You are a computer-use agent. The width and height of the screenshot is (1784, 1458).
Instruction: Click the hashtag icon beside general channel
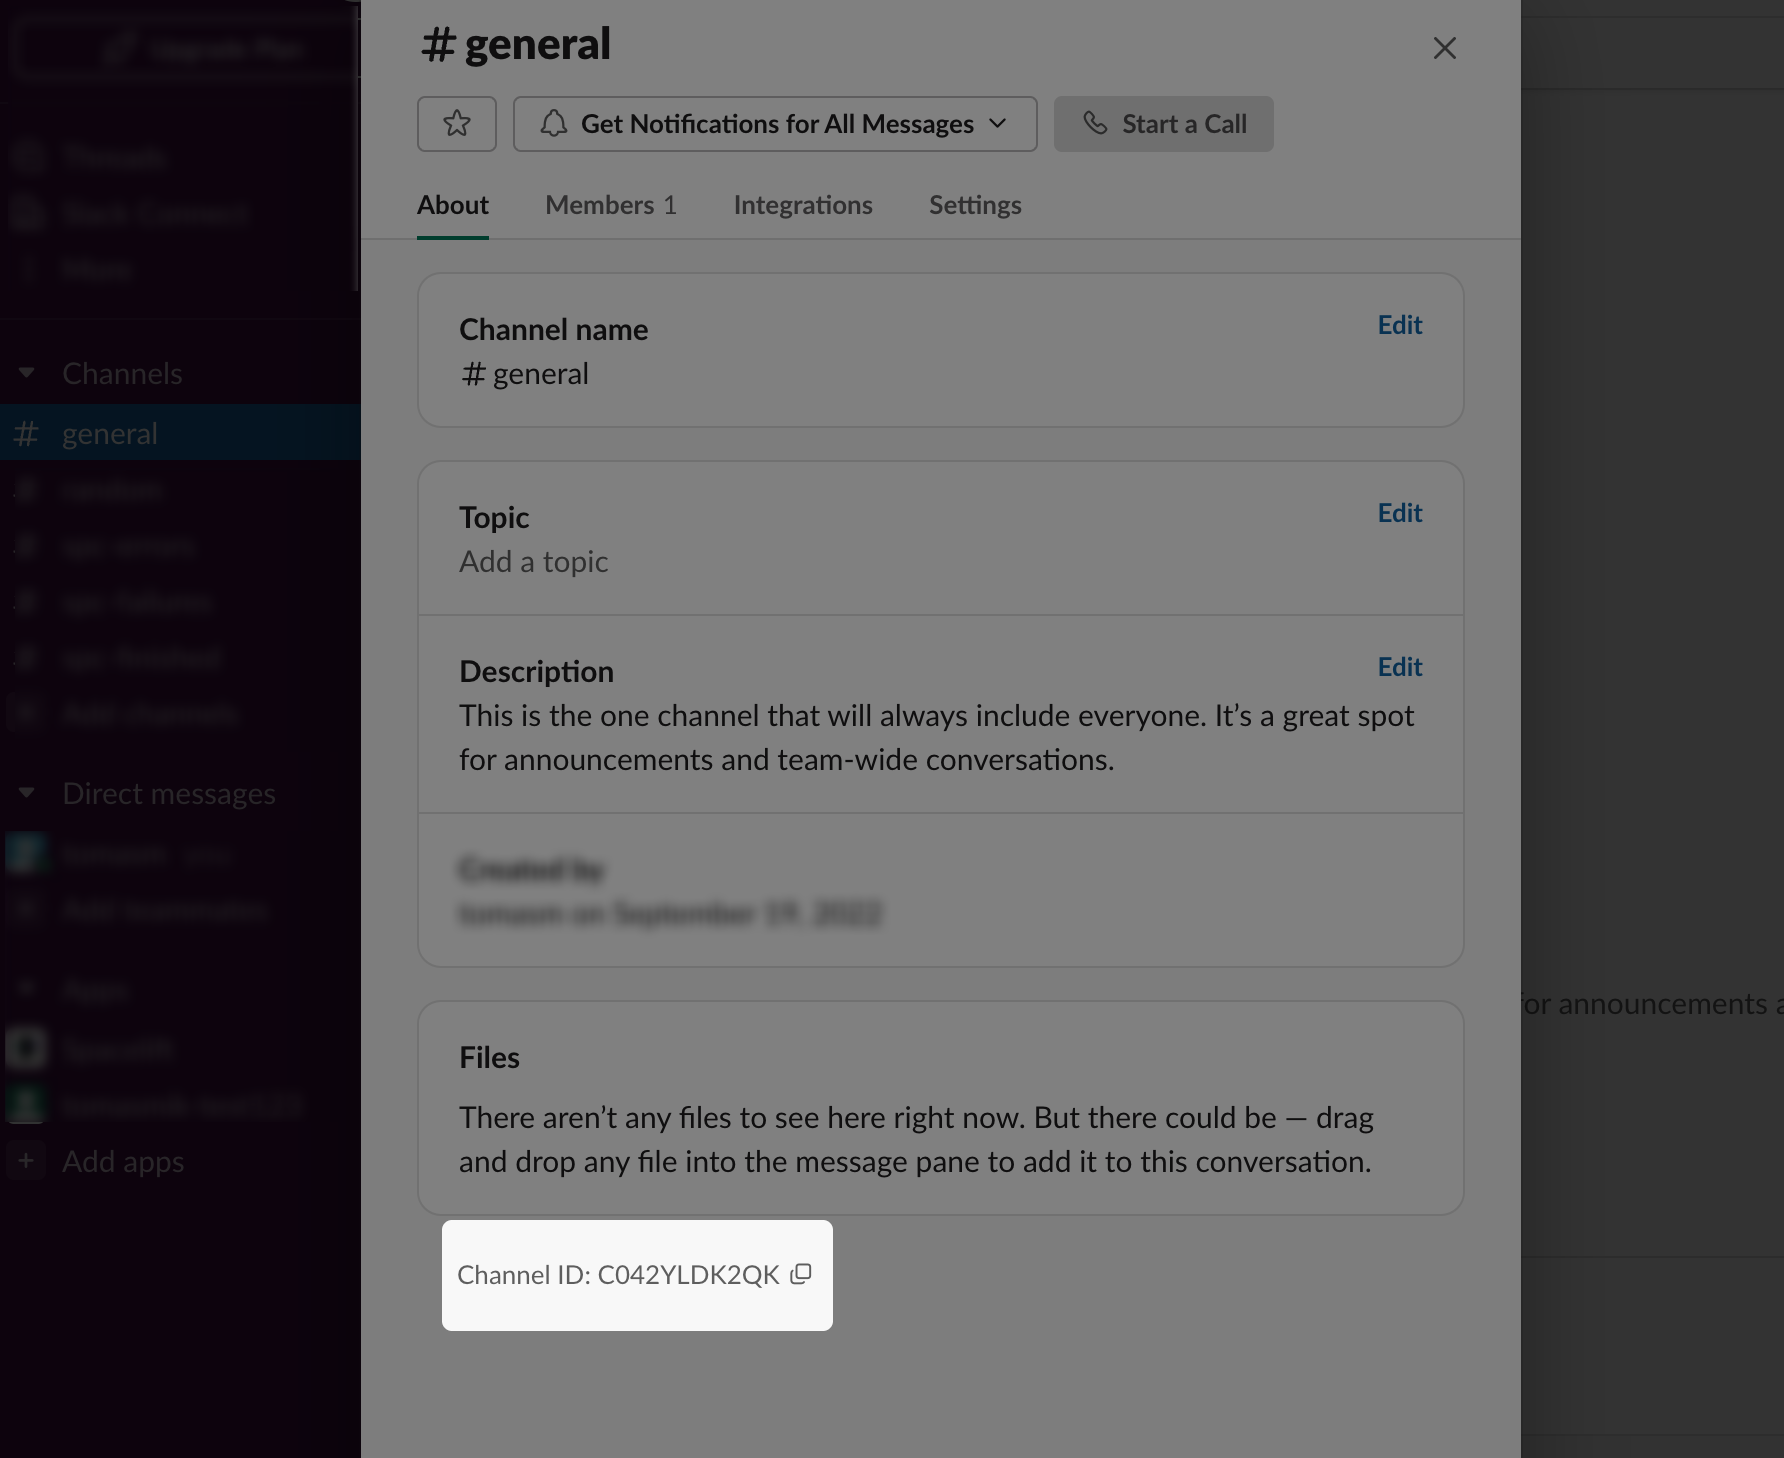click(25, 432)
